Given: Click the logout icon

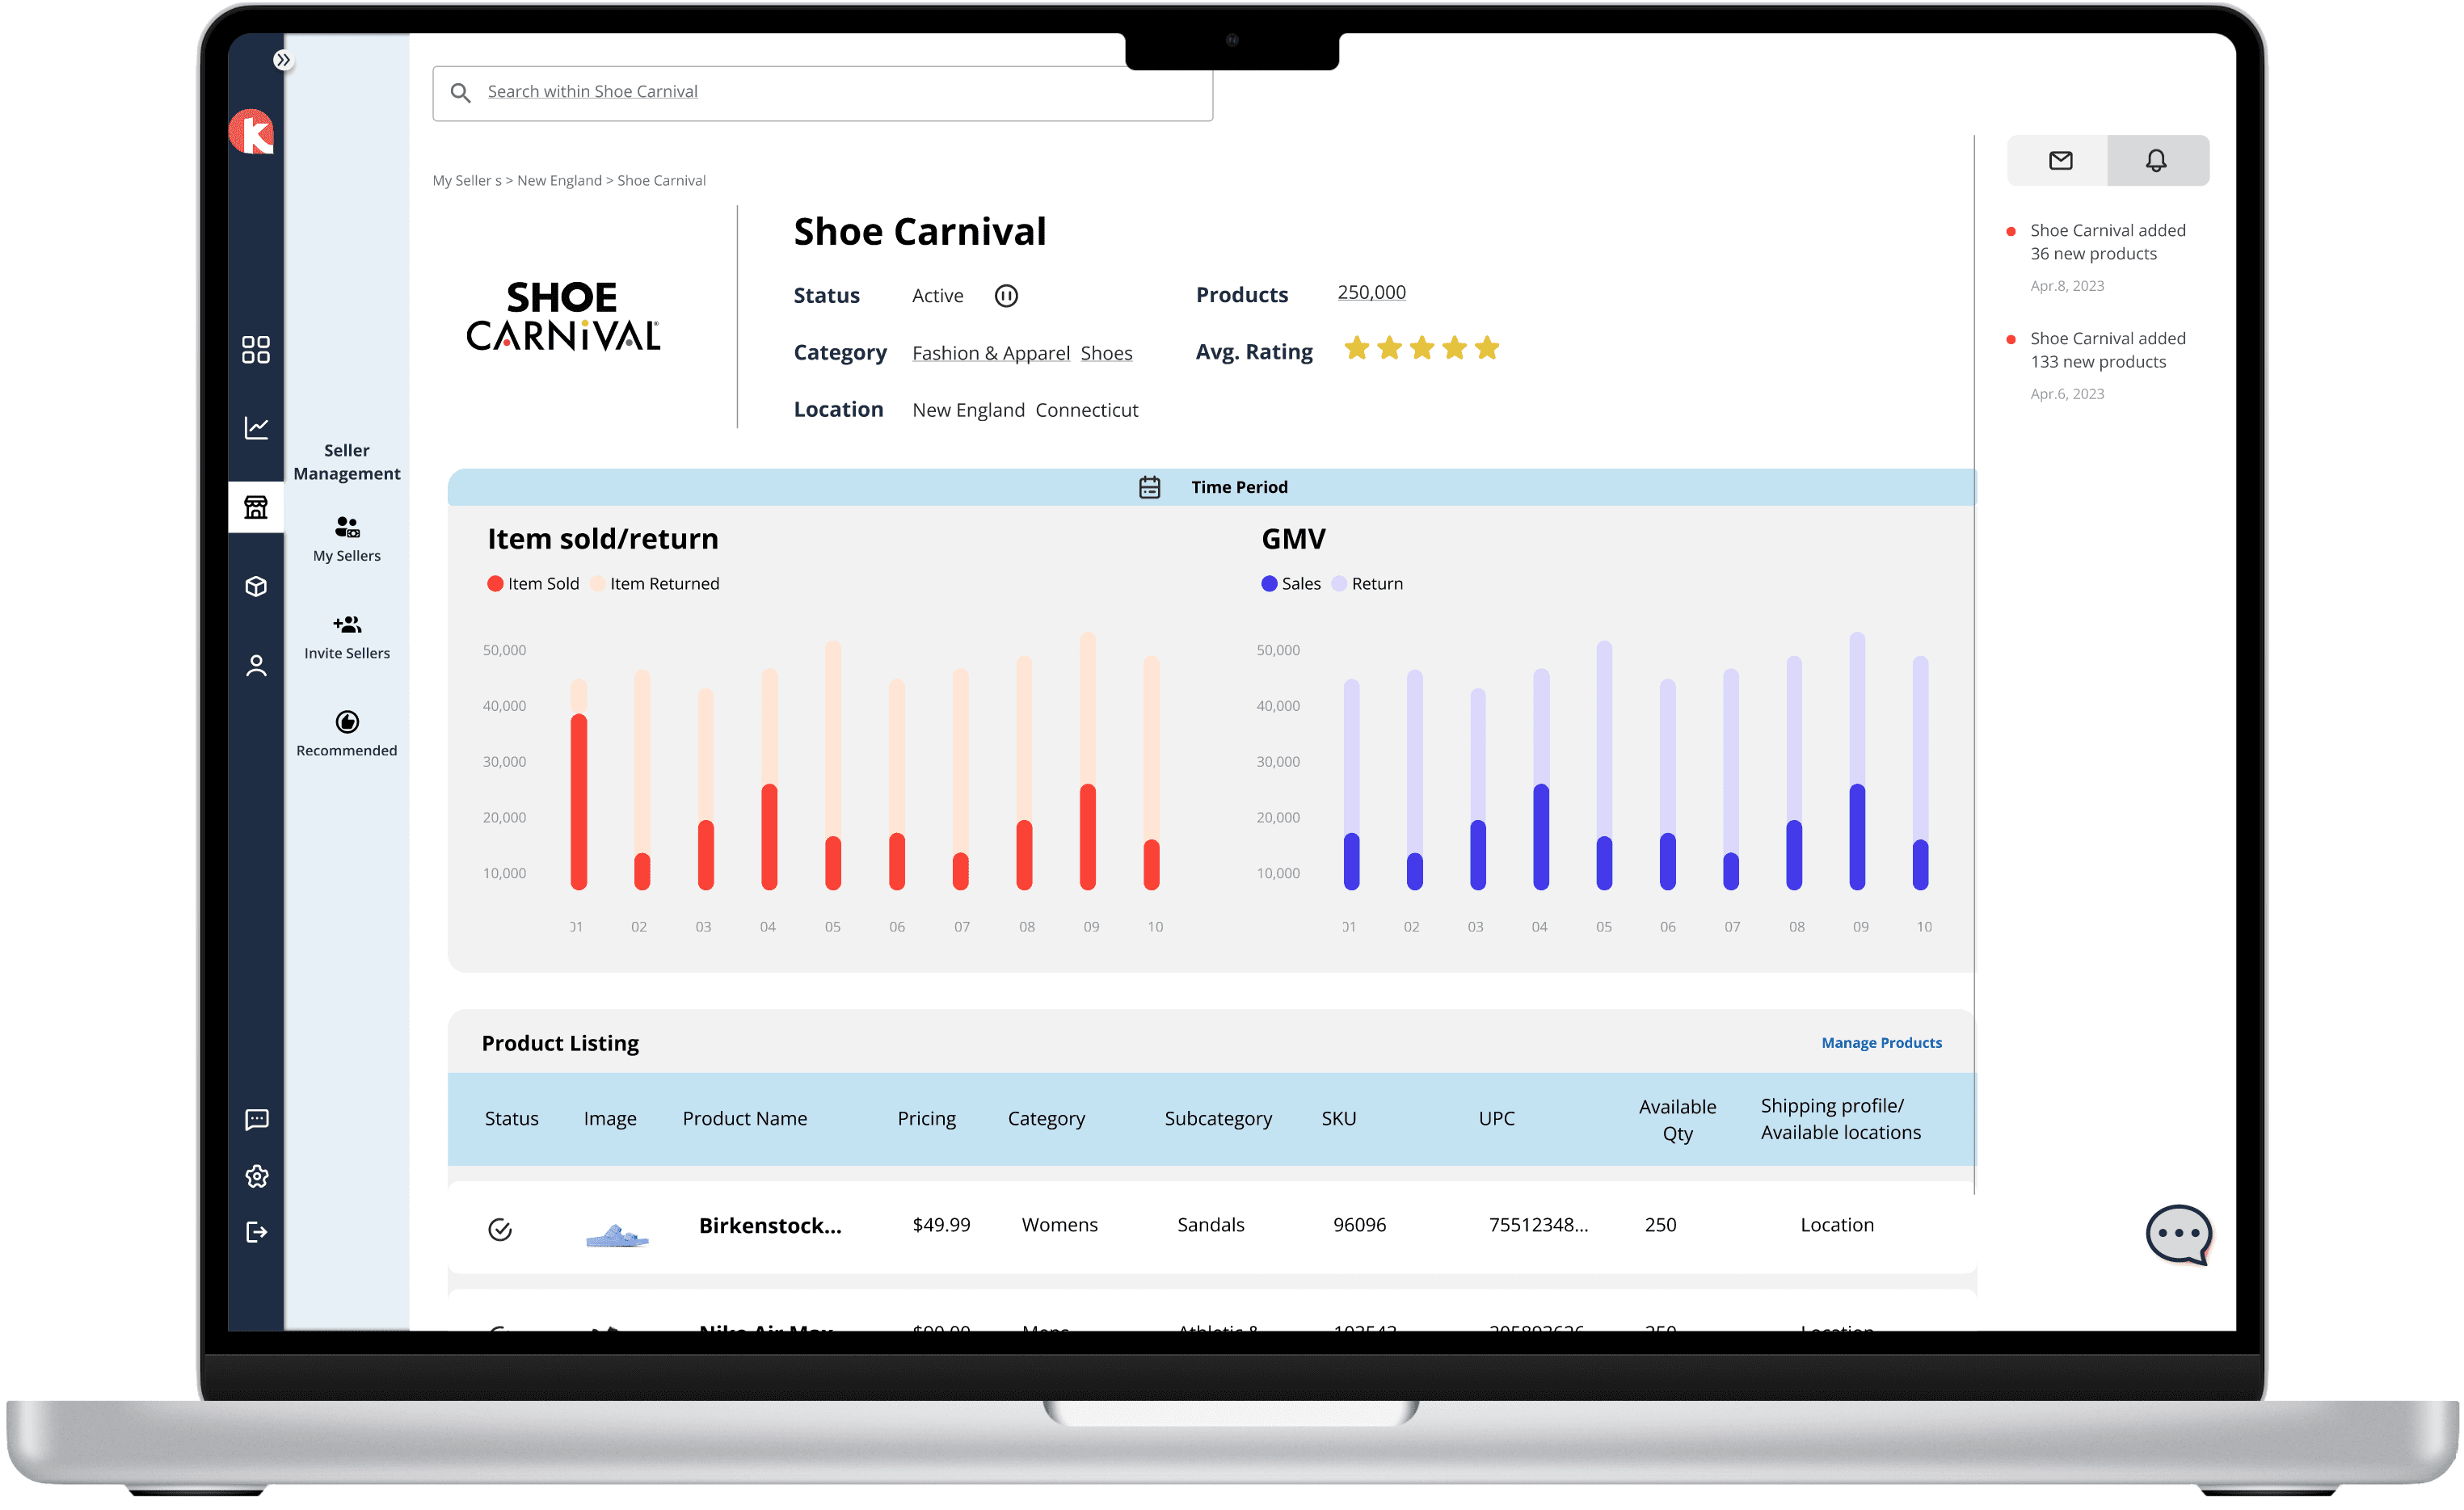Looking at the screenshot, I should pos(257,1232).
